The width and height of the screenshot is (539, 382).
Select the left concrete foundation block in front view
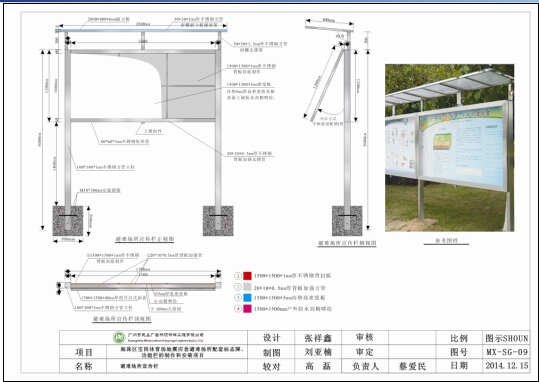point(68,221)
